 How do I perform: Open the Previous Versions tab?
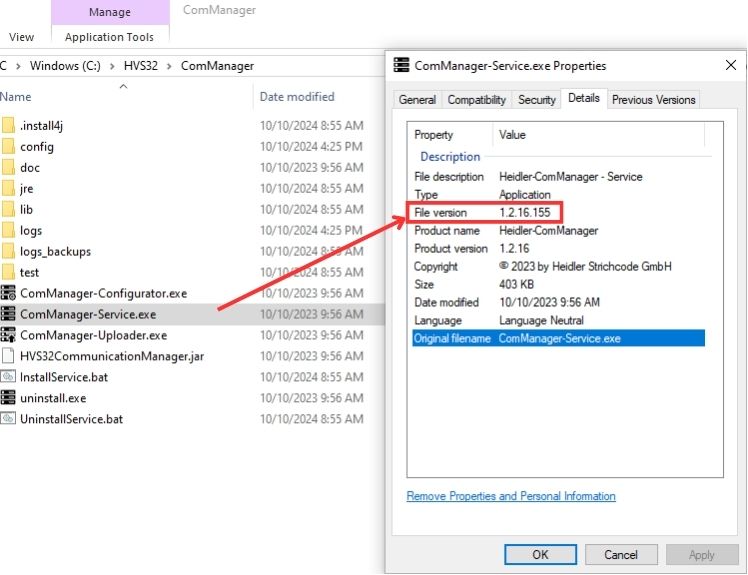[x=653, y=100]
